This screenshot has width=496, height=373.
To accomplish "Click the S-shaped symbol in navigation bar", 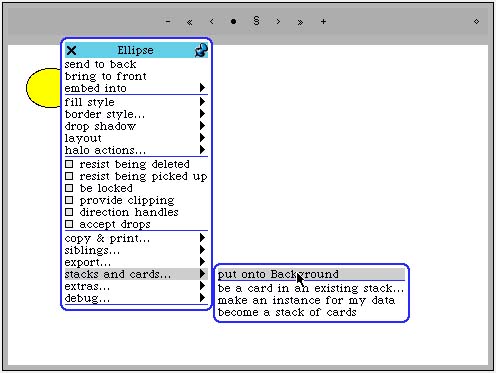I will (256, 21).
